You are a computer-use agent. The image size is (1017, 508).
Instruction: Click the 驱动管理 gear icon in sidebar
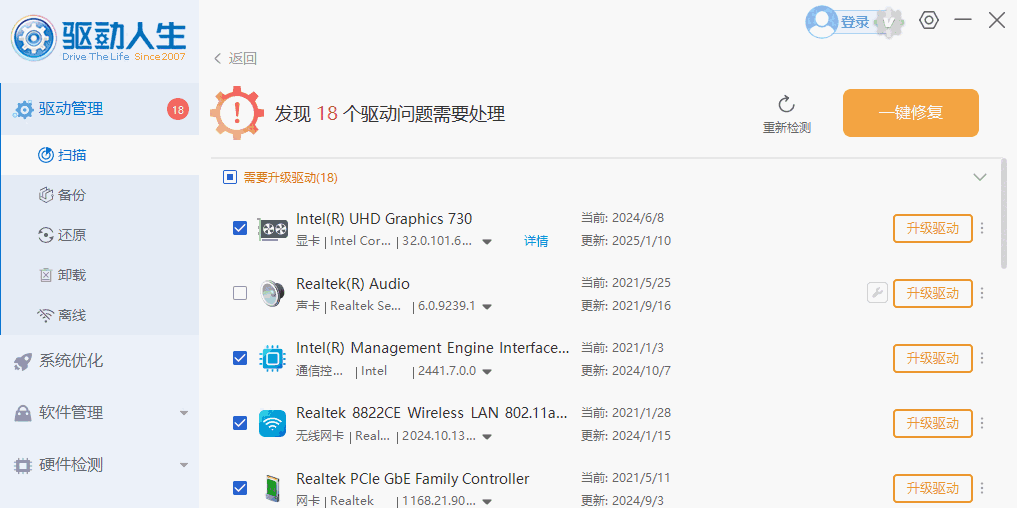24,110
